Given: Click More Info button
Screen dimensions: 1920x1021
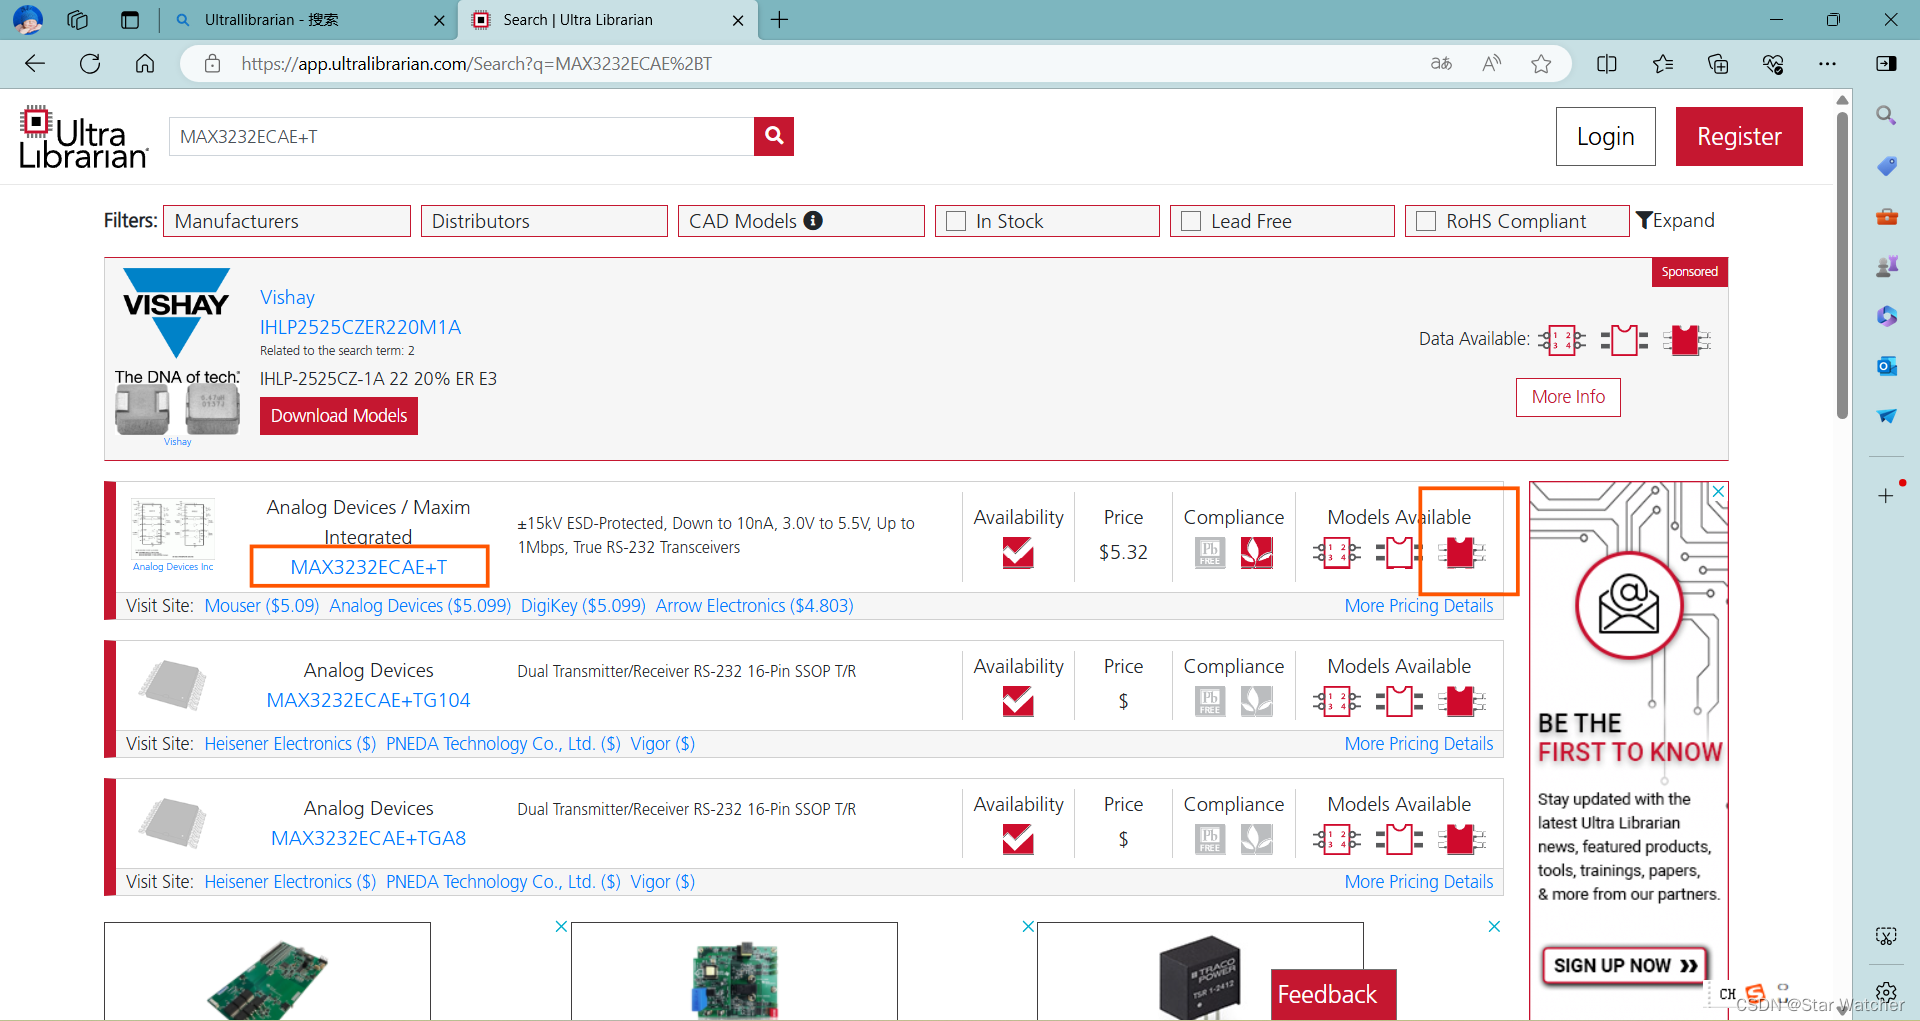Looking at the screenshot, I should click(x=1568, y=397).
